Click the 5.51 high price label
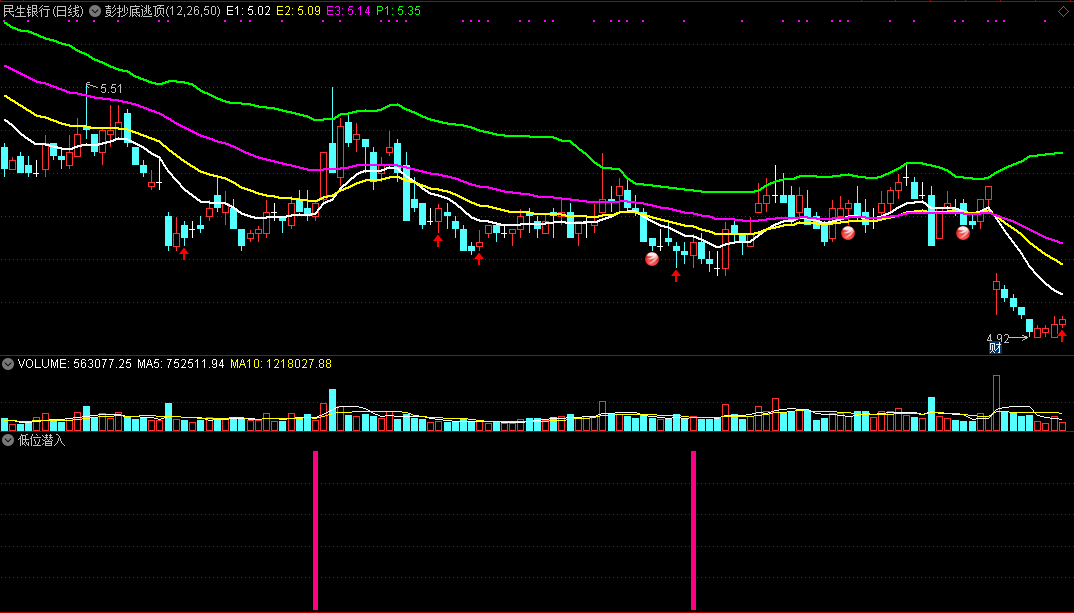This screenshot has width=1074, height=613. 111,89
